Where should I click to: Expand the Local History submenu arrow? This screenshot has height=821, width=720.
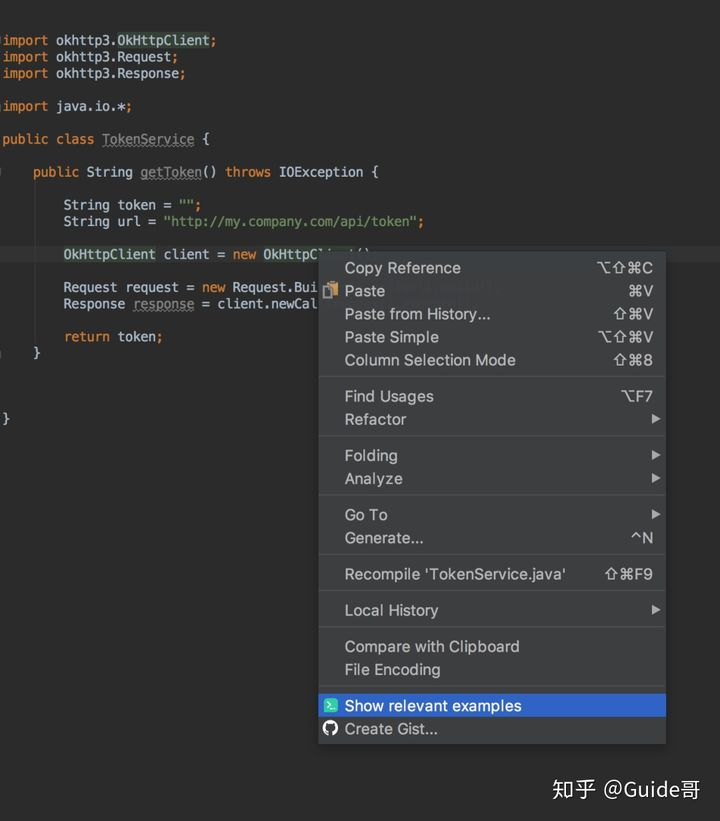pyautogui.click(x=656, y=610)
